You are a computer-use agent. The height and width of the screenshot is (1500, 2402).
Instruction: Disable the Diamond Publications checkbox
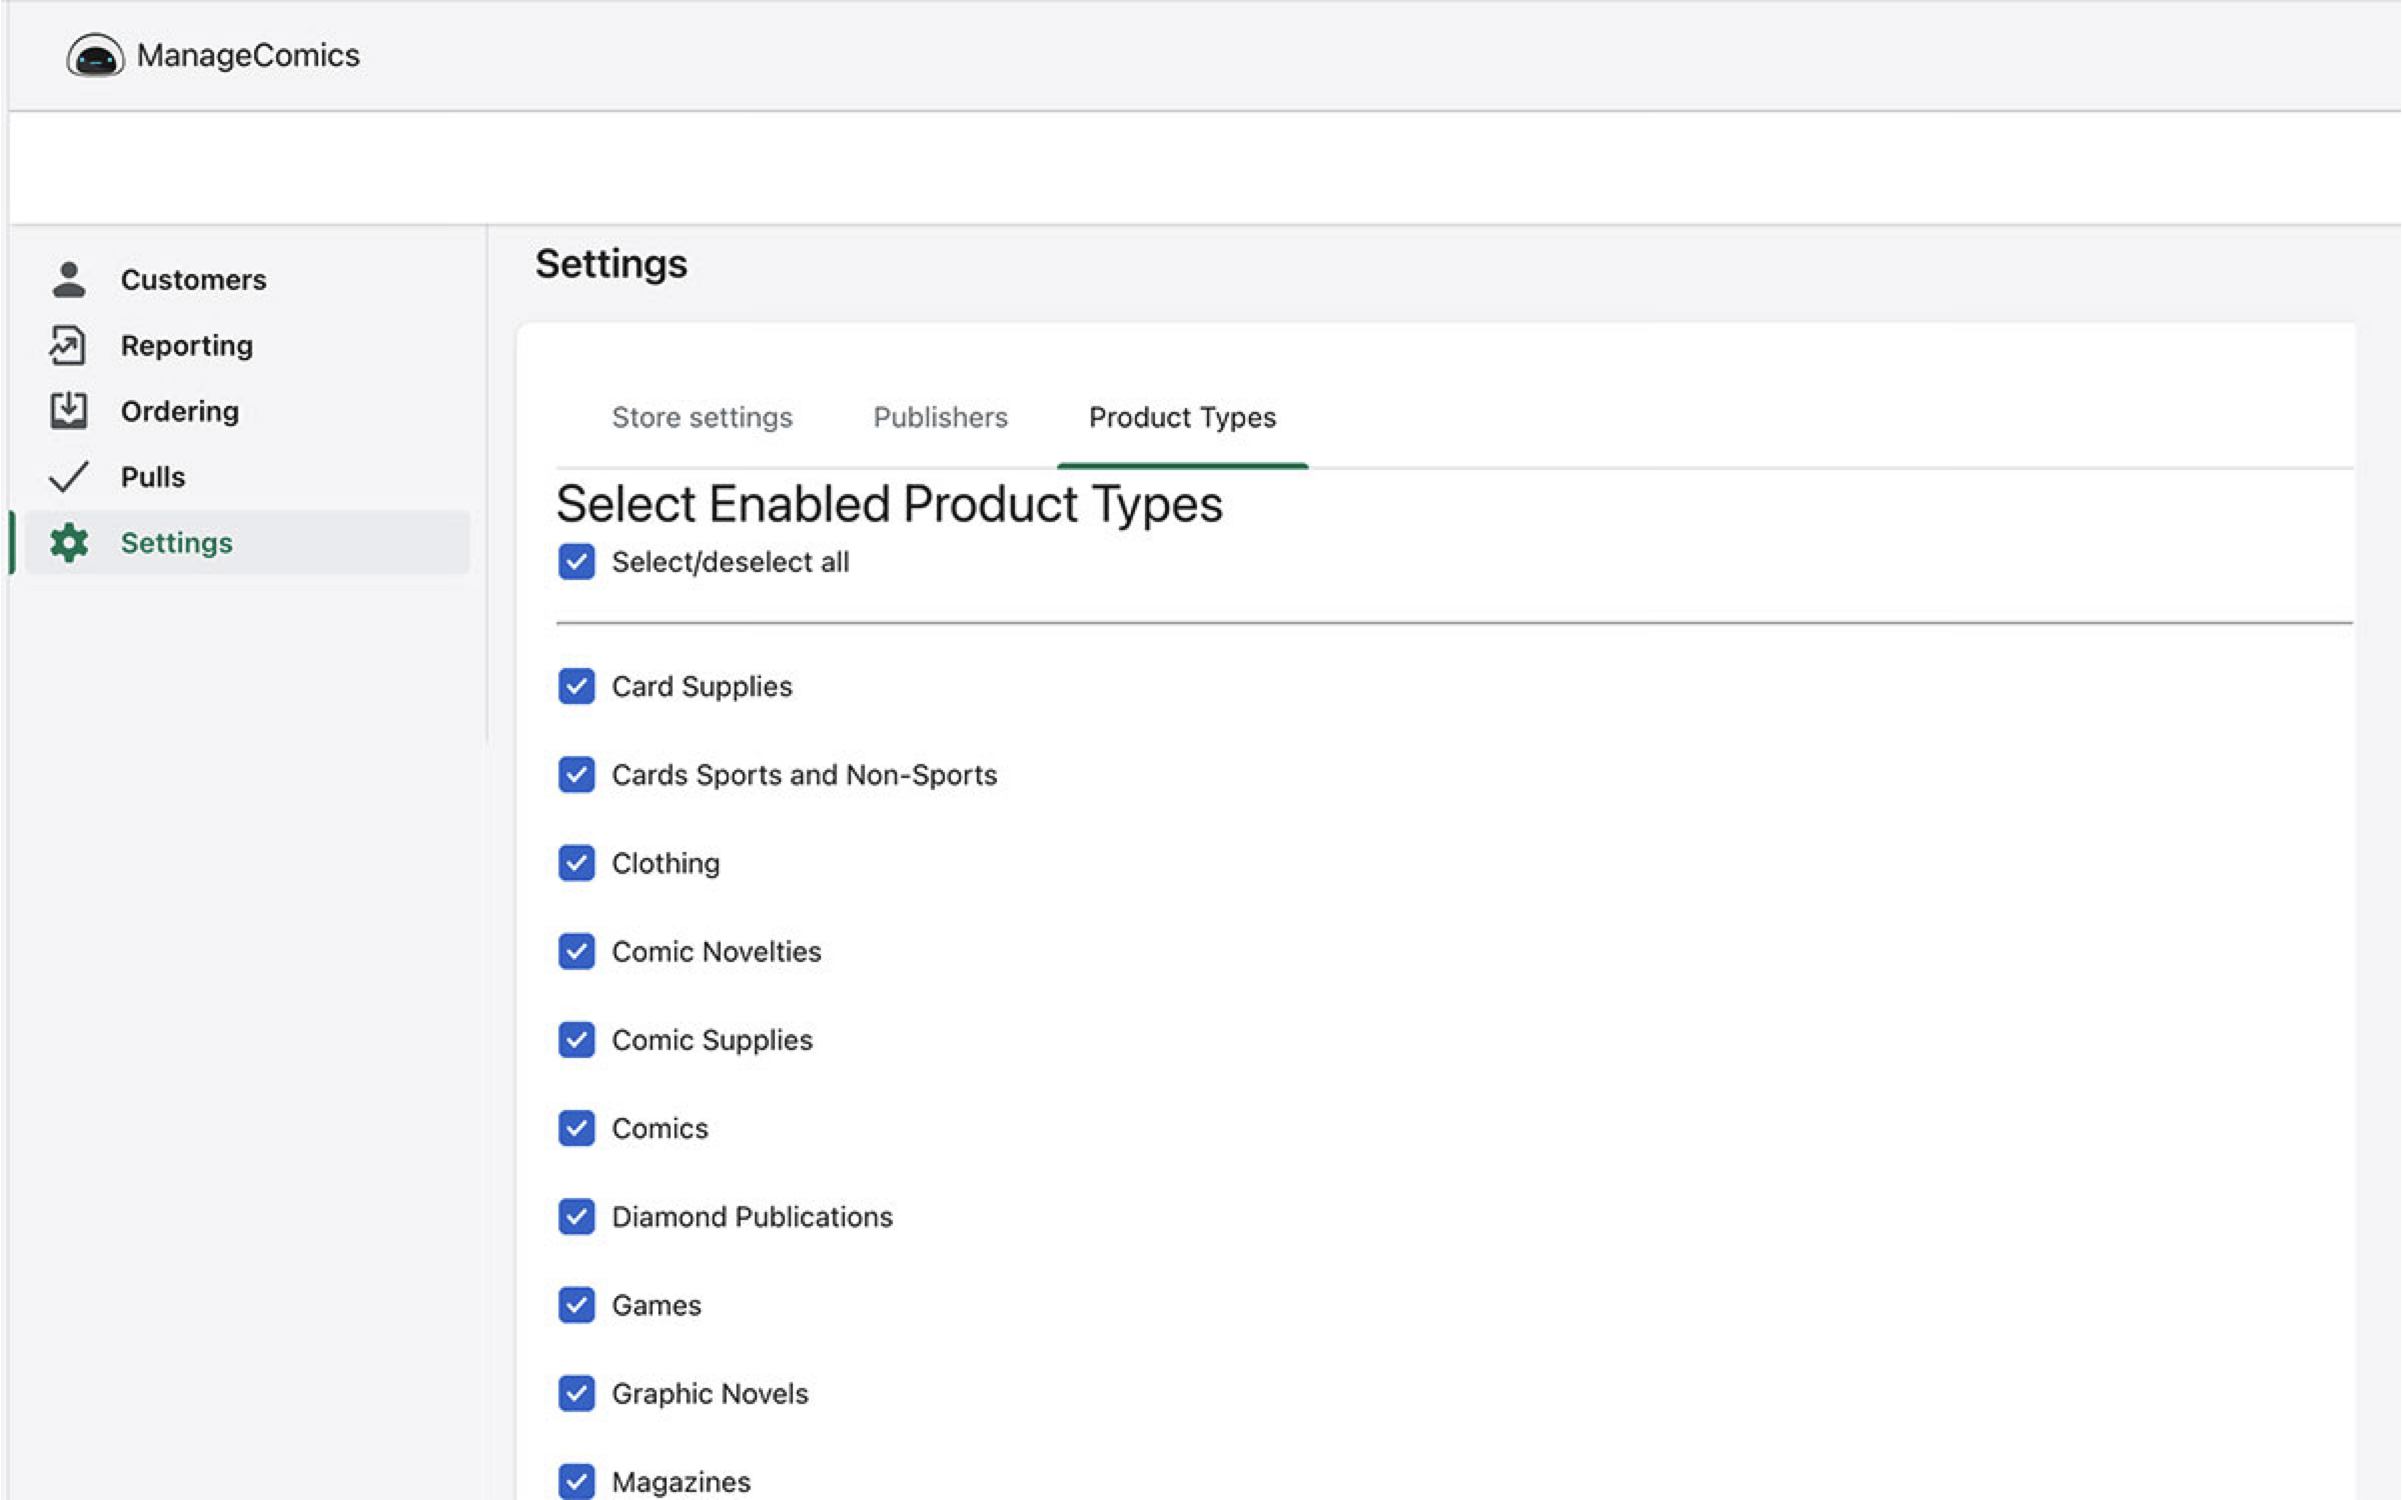point(576,1216)
